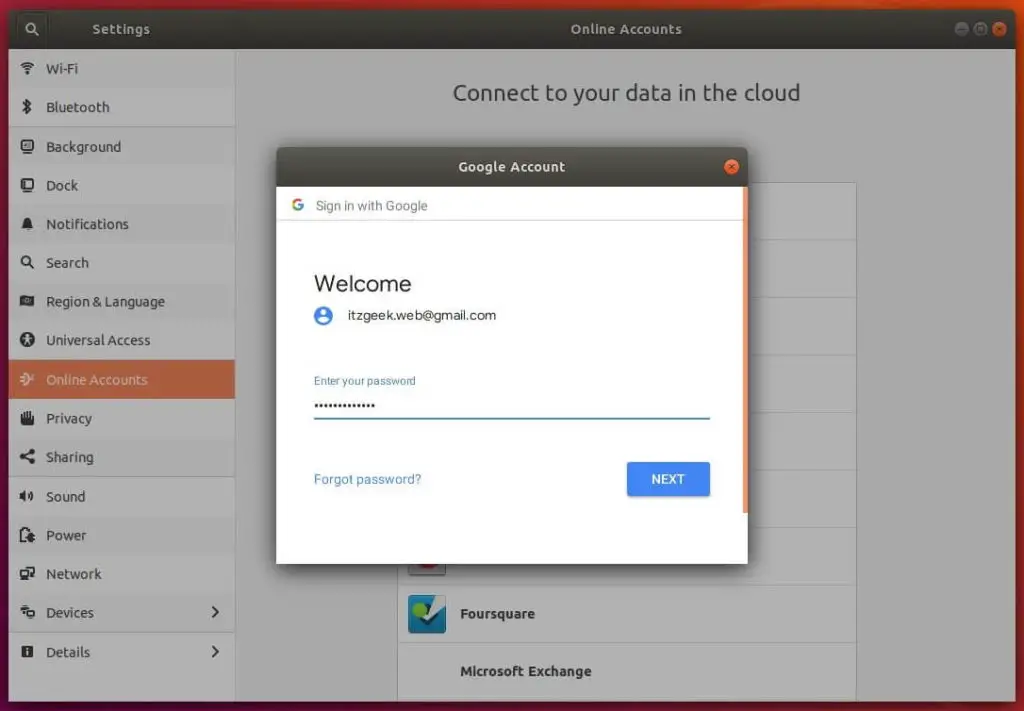The height and width of the screenshot is (711, 1024).
Task: Open the Bluetooth settings panel
Action: (122, 107)
